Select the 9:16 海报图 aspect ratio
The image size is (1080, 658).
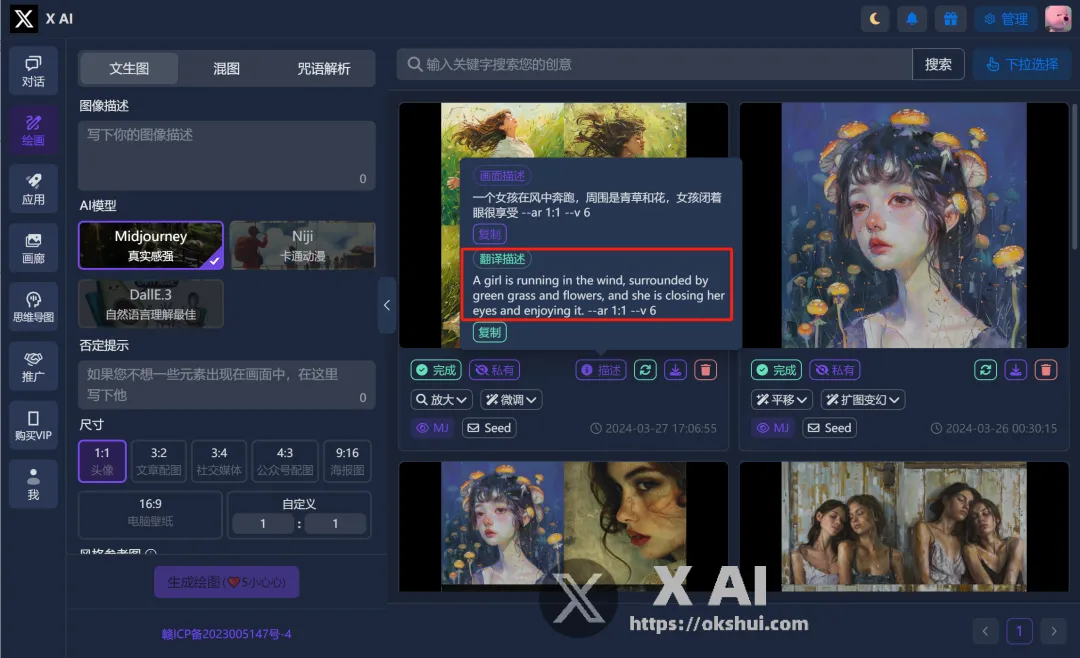(346, 460)
